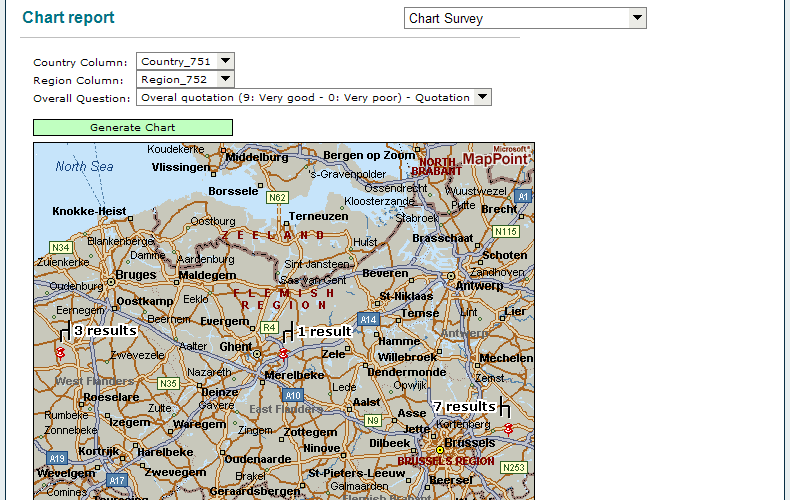Click 'Kortrijk' label on map
The width and height of the screenshot is (790, 500).
99,451
